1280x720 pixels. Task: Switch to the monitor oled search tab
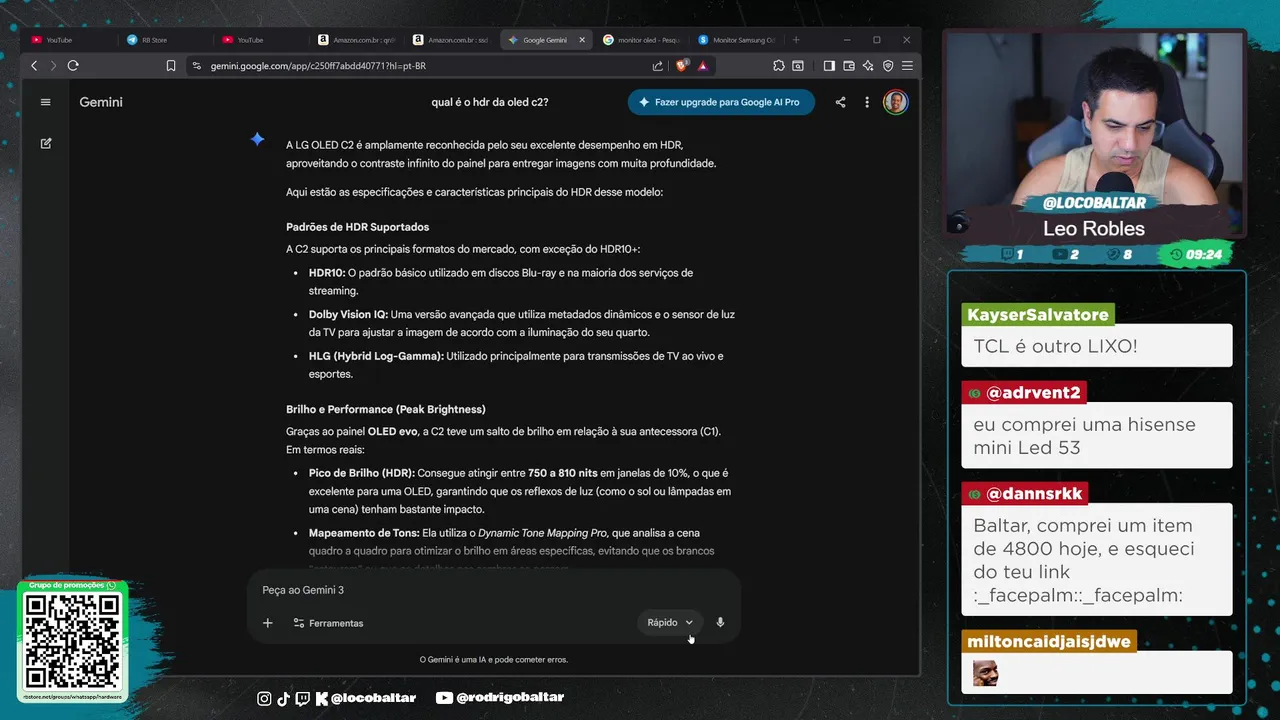642,40
